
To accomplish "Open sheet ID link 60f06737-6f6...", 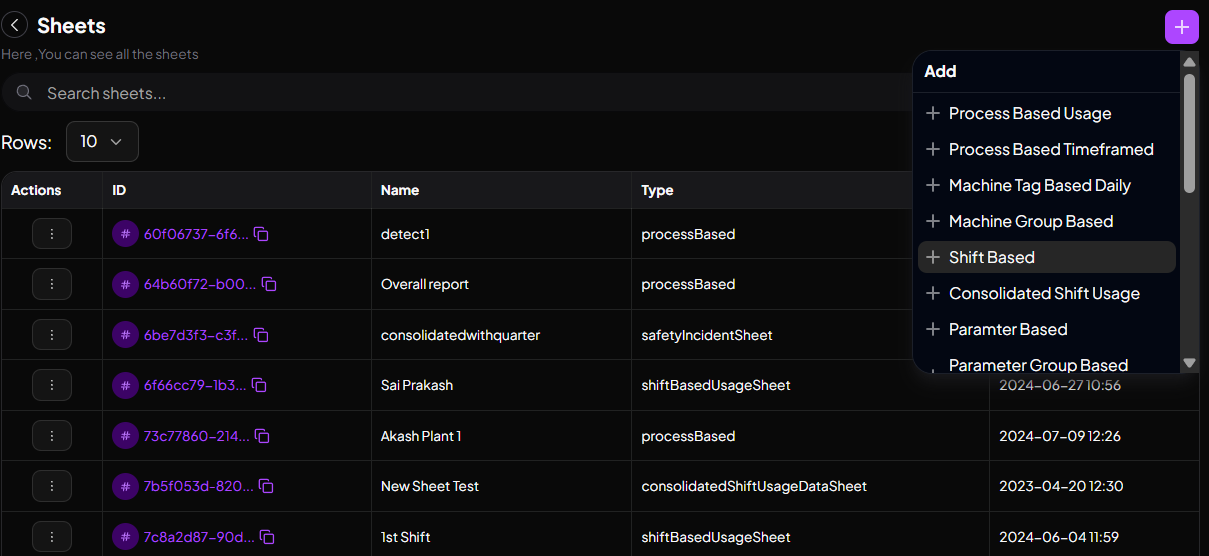I will [196, 234].
